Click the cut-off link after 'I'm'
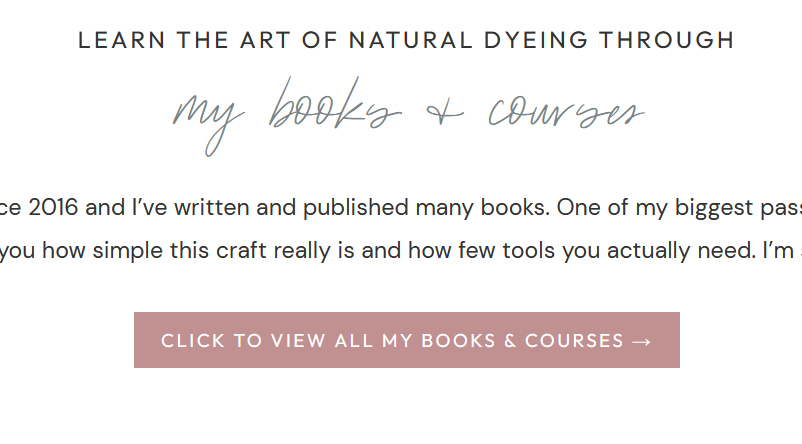 800,251
